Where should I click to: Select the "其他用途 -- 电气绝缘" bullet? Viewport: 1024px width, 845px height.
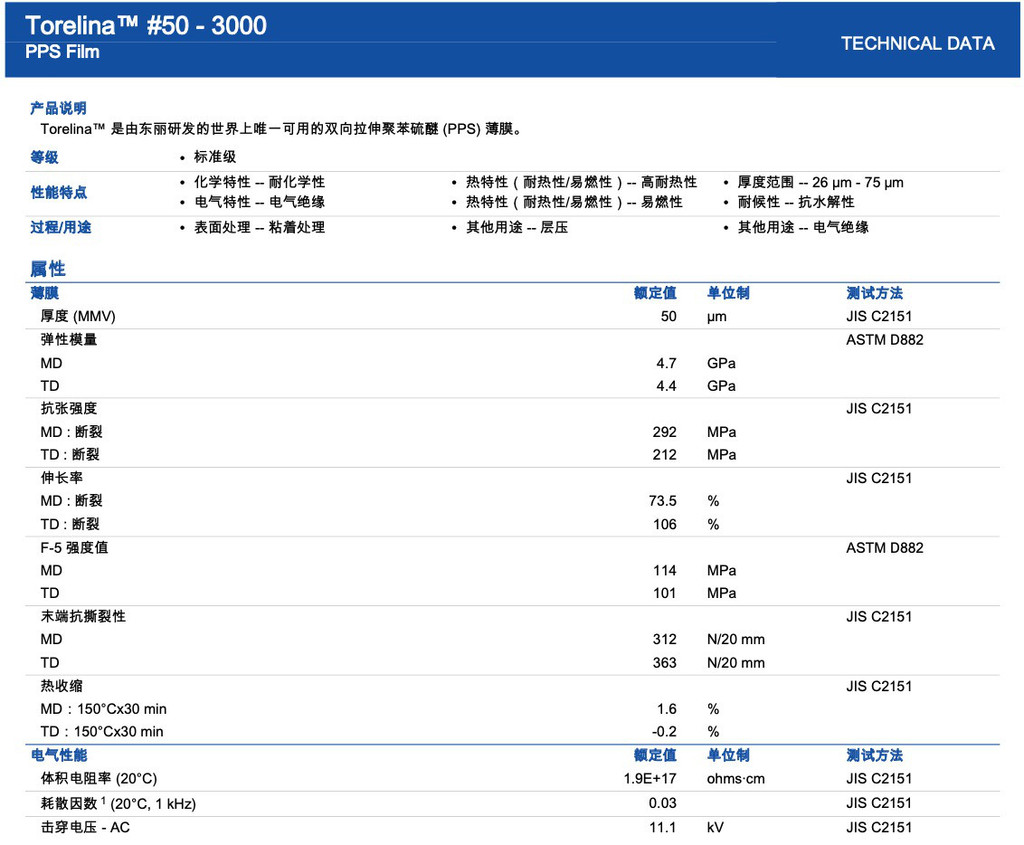[x=803, y=227]
